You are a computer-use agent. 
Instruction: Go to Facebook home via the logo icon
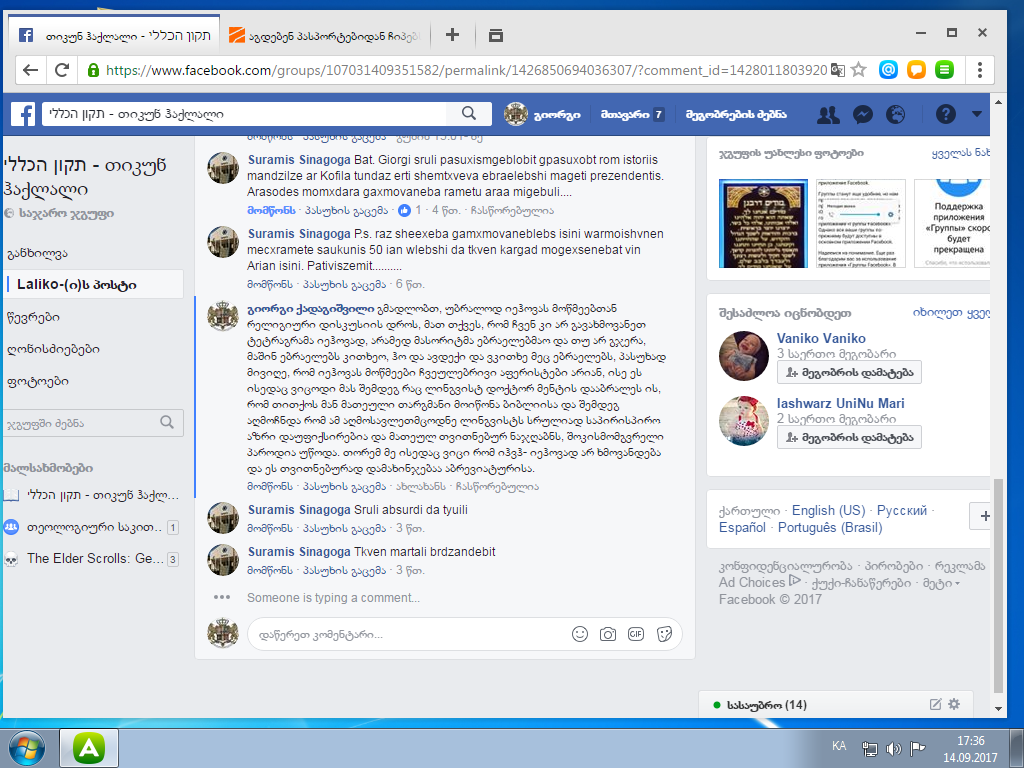coord(24,114)
